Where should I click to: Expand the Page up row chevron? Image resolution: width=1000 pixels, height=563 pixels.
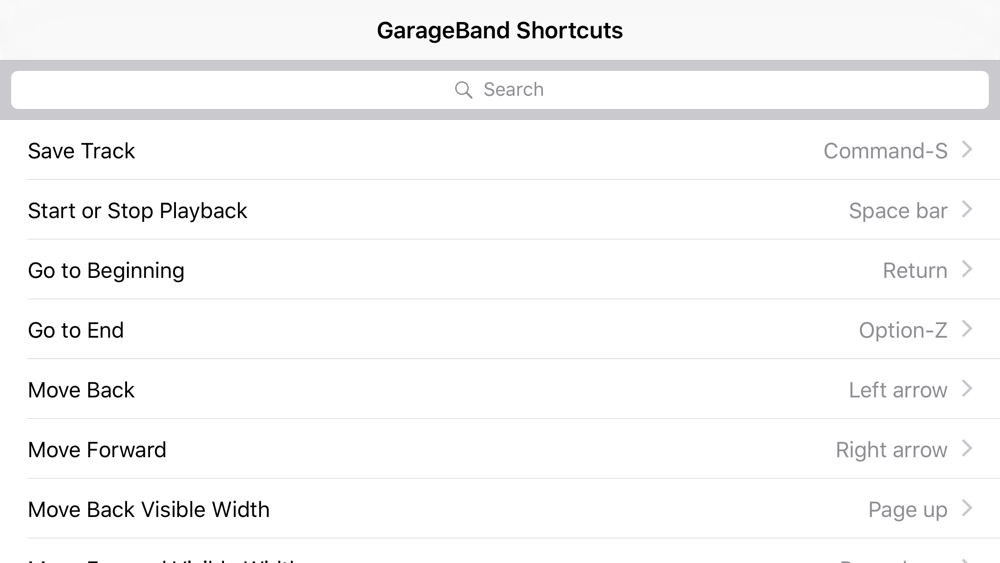click(967, 509)
